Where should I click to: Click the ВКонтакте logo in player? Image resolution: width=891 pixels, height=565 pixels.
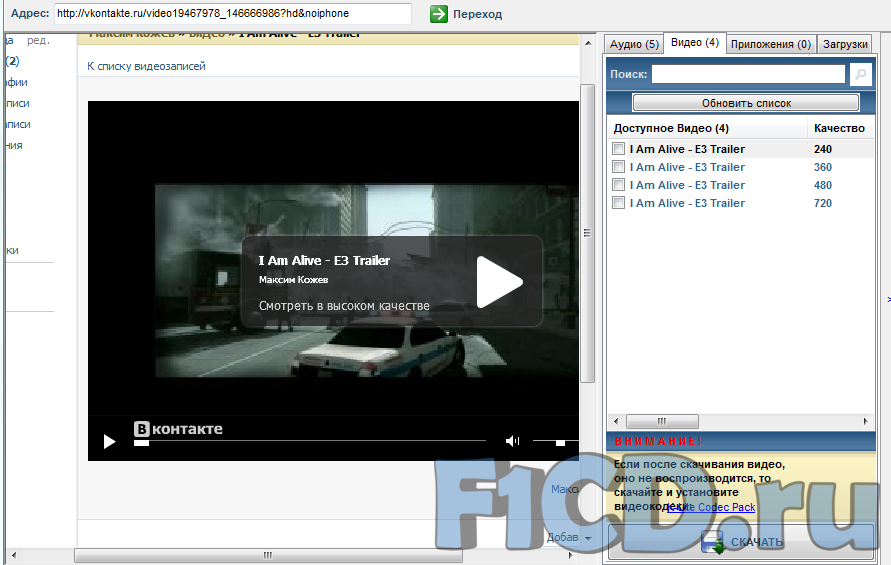tap(178, 429)
